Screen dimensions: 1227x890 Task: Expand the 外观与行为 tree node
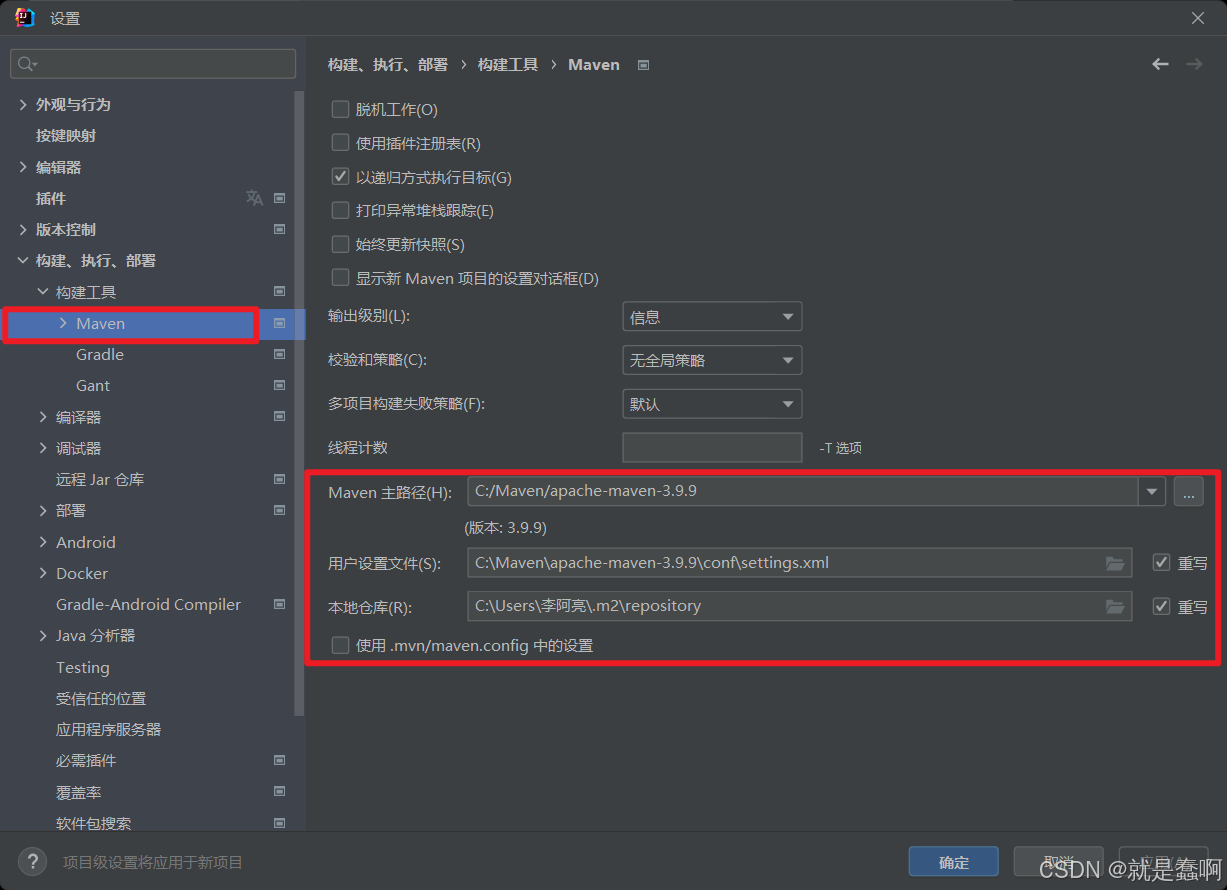coord(23,104)
